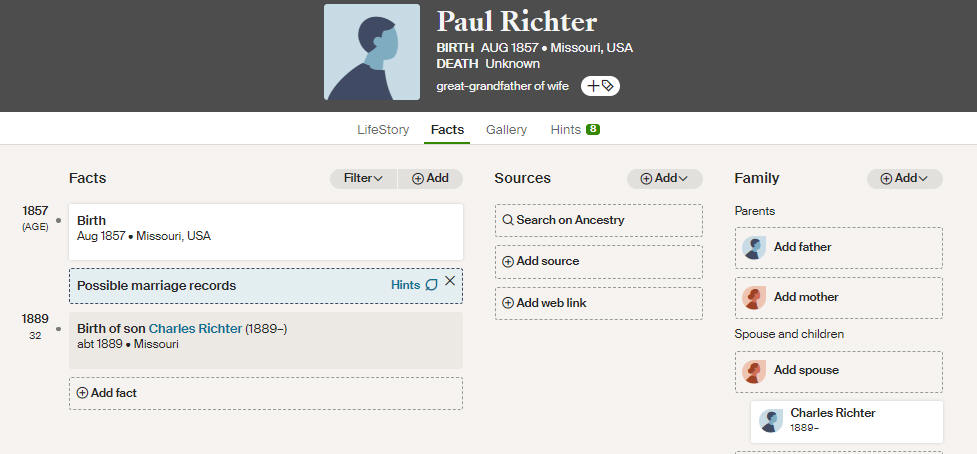Open the Facts Filter dropdown

click(x=363, y=179)
